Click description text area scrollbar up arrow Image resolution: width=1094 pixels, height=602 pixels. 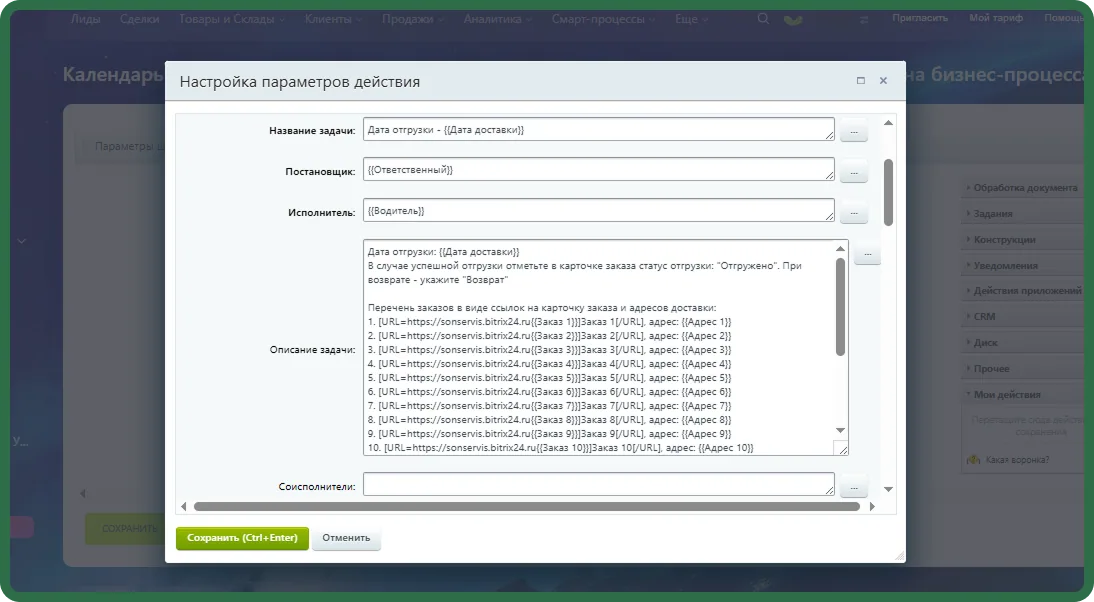[x=841, y=248]
